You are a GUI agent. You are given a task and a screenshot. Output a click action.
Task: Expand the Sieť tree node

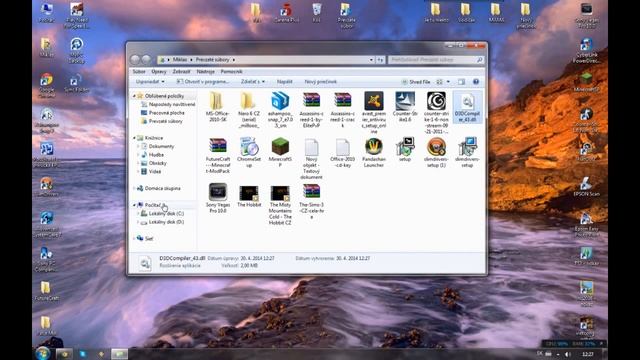click(134, 238)
